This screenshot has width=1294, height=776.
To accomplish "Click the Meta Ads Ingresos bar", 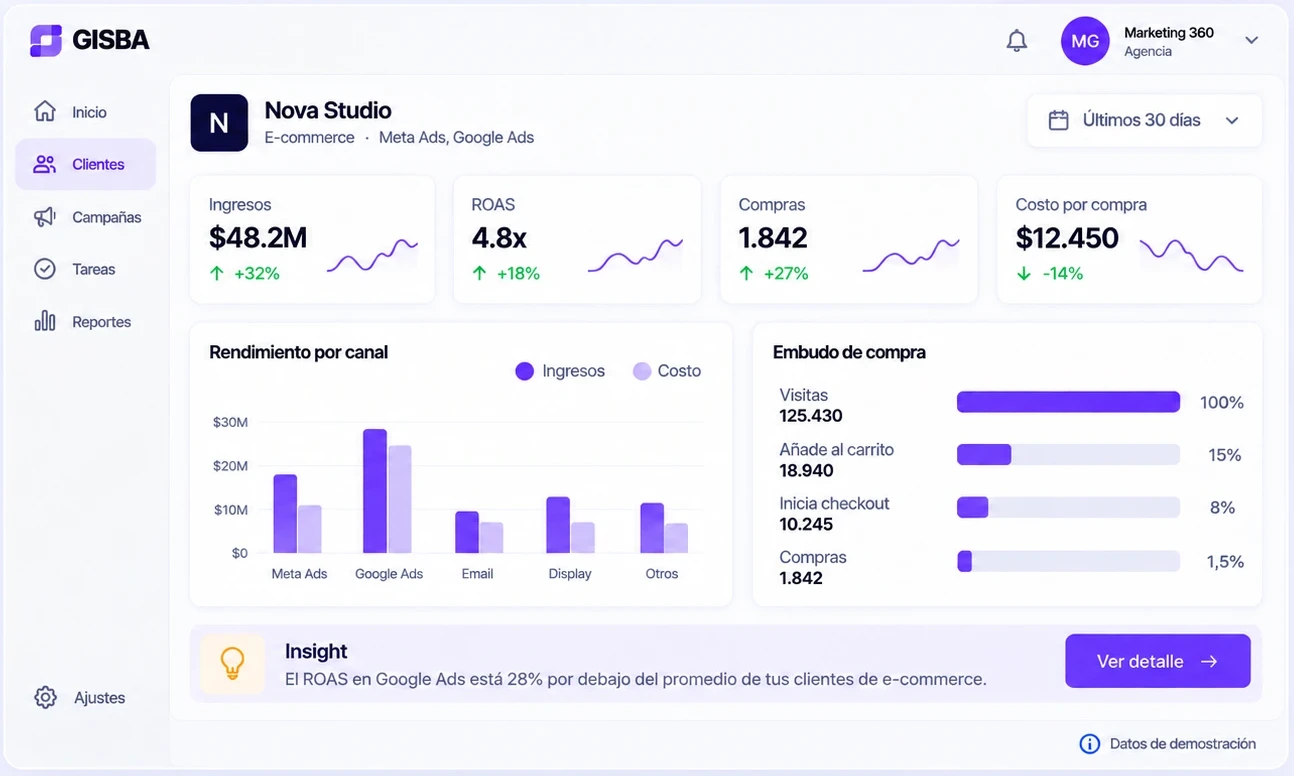I will [285, 514].
